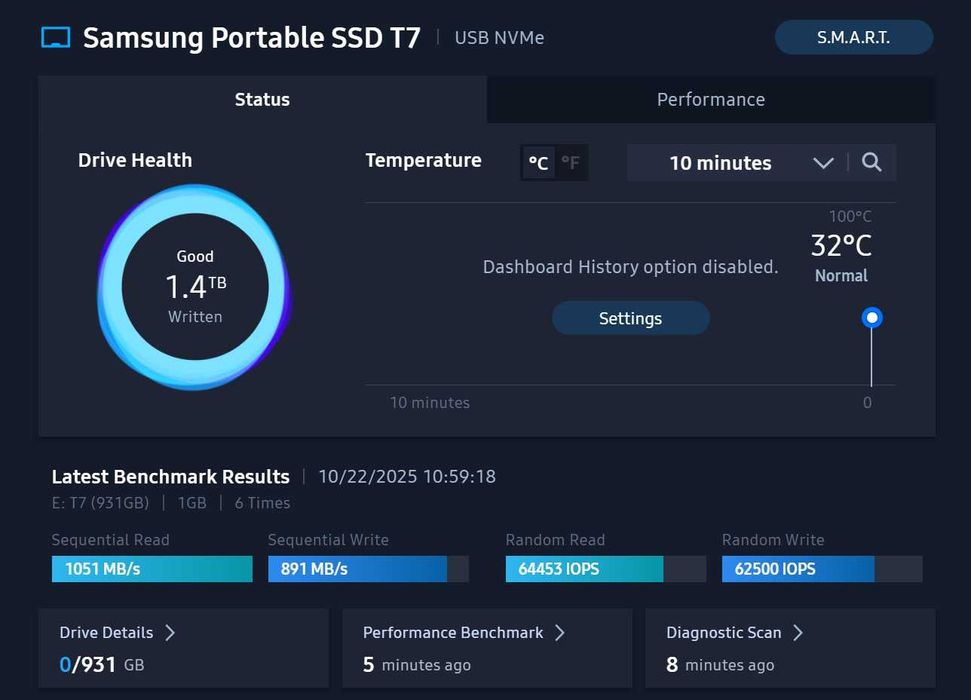
Task: Click the Sequential Read 1051 MB/s bar
Action: click(x=152, y=569)
